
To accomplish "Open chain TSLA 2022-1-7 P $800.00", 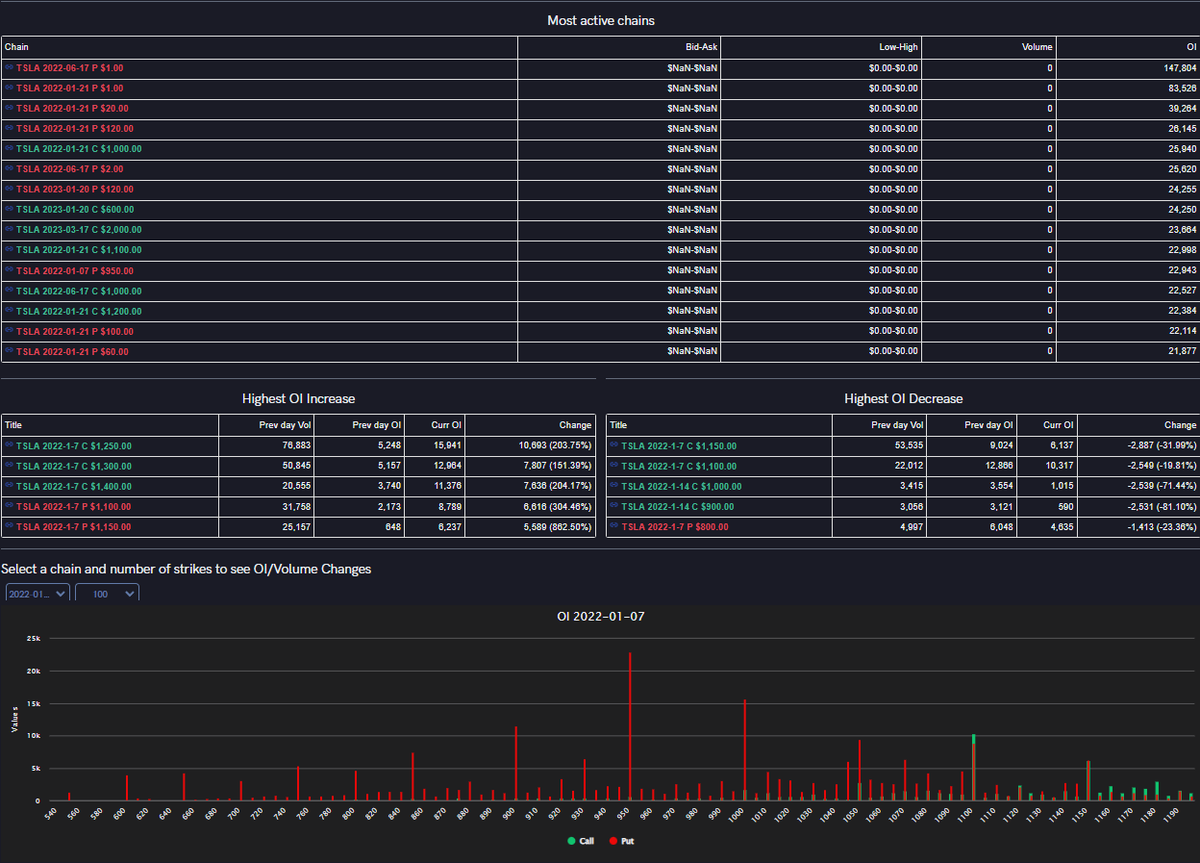I will click(674, 527).
